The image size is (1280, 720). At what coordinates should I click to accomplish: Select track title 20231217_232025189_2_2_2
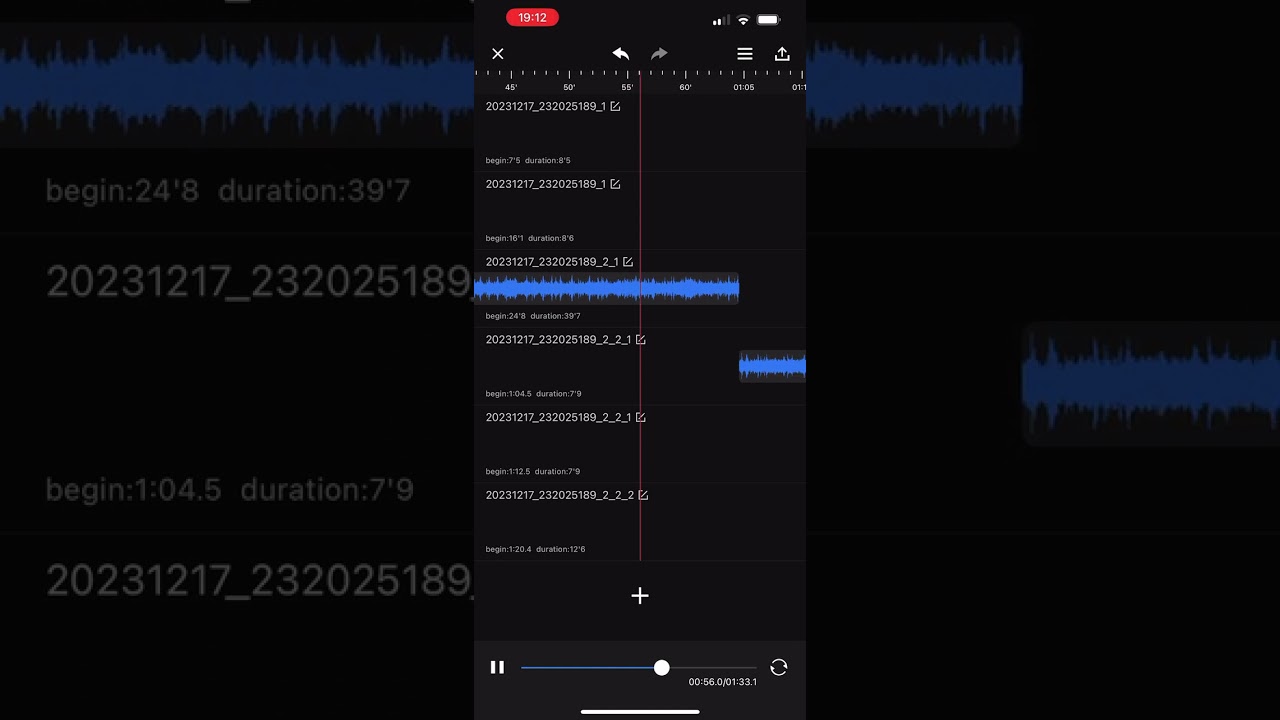pos(560,495)
